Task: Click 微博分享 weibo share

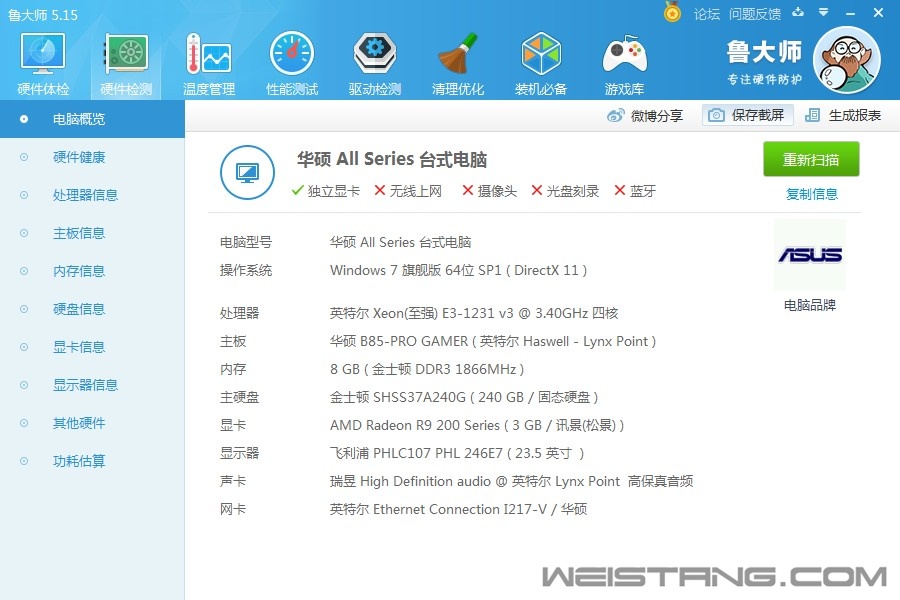Action: tap(645, 115)
